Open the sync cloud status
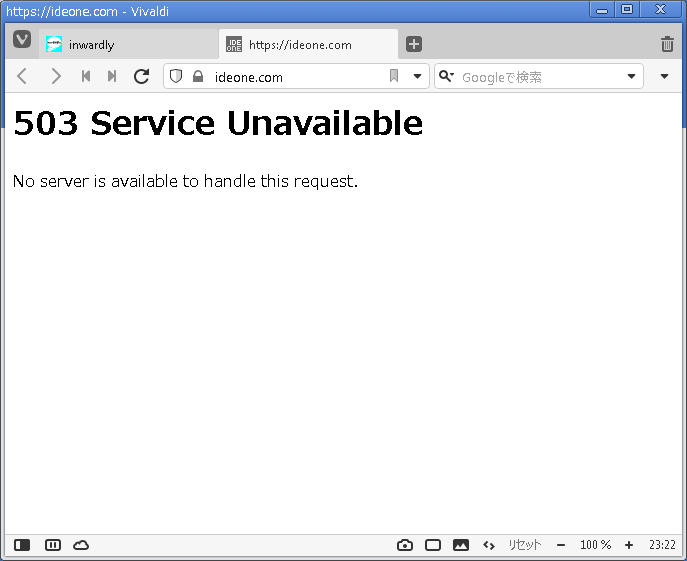Viewport: 687px width, 561px height. [x=81, y=545]
